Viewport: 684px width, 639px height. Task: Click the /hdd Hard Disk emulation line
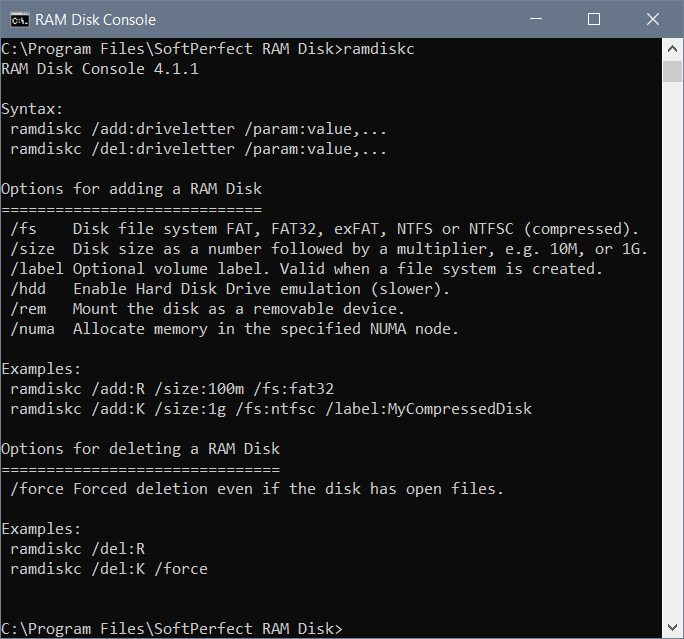230,289
